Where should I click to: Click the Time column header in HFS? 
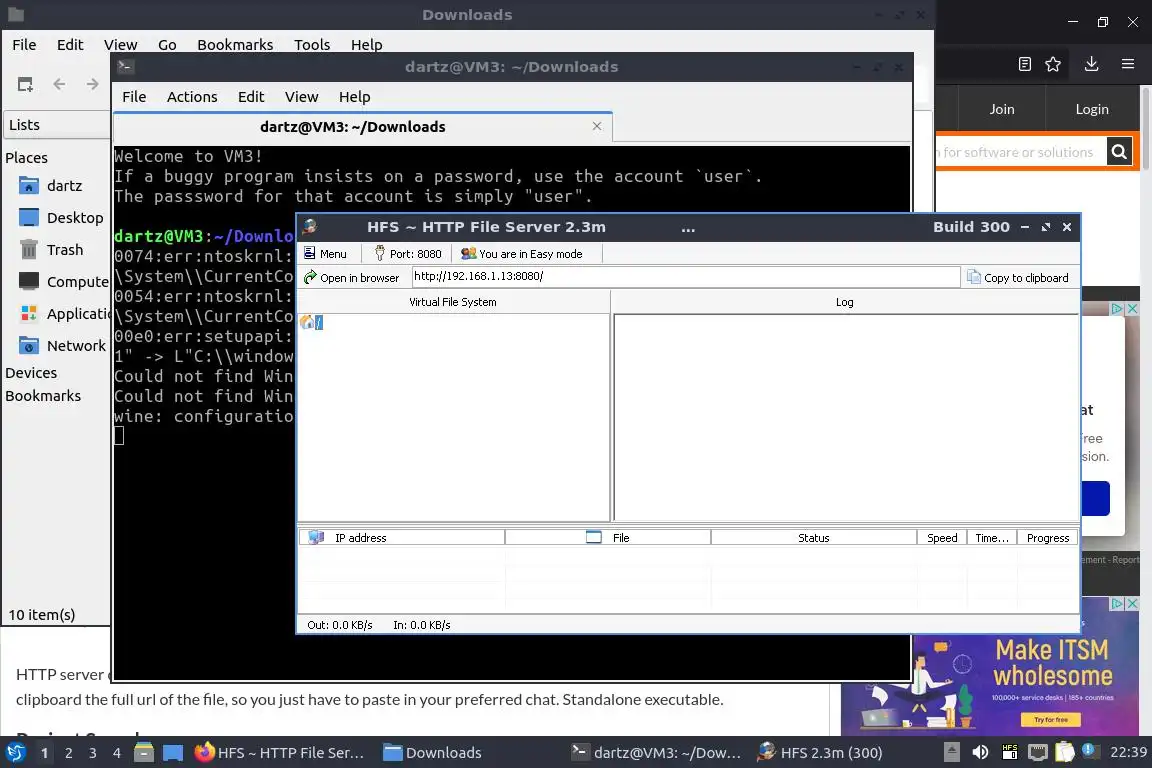tap(992, 538)
